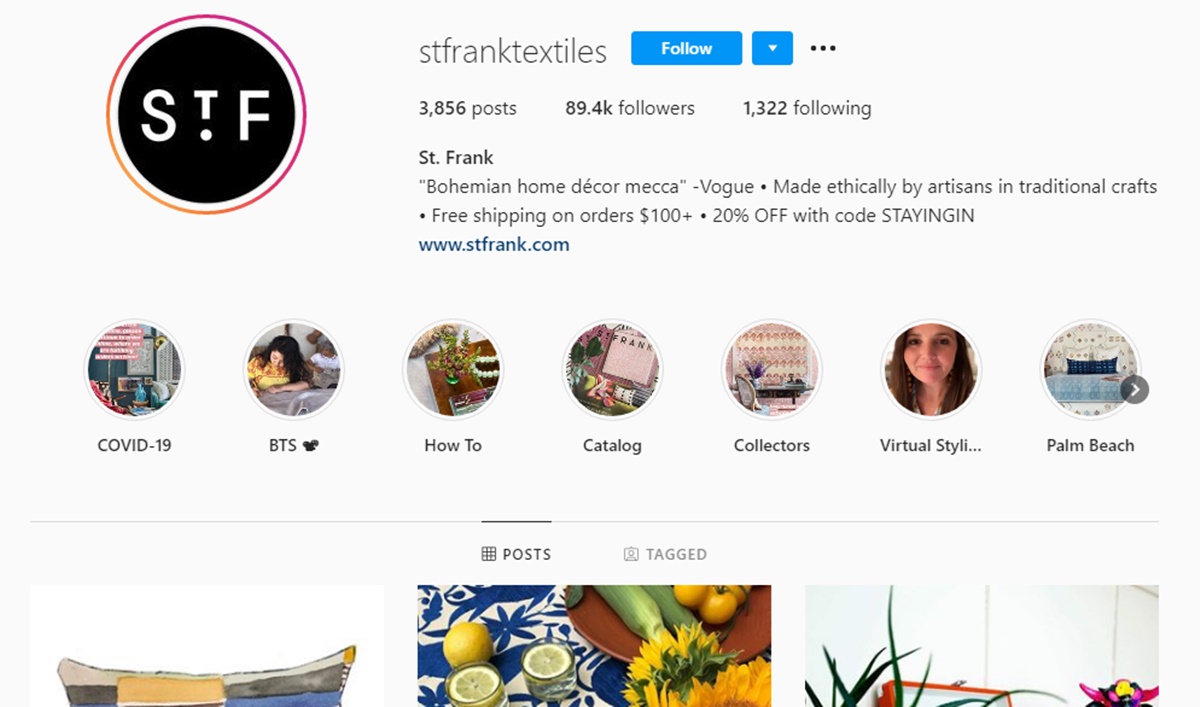
Task: Open the Palm Beach story highlight
Action: pyautogui.click(x=1090, y=369)
